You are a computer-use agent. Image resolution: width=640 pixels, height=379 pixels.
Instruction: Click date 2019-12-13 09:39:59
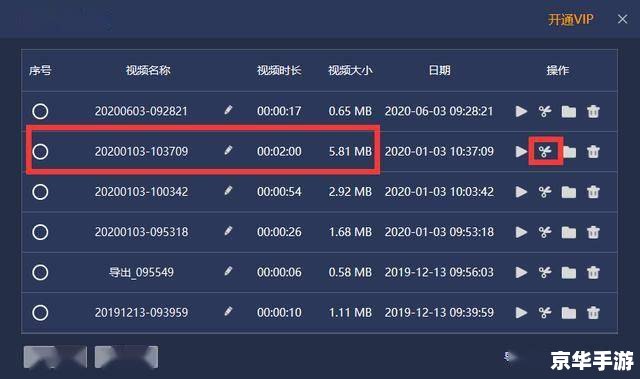pyautogui.click(x=439, y=313)
